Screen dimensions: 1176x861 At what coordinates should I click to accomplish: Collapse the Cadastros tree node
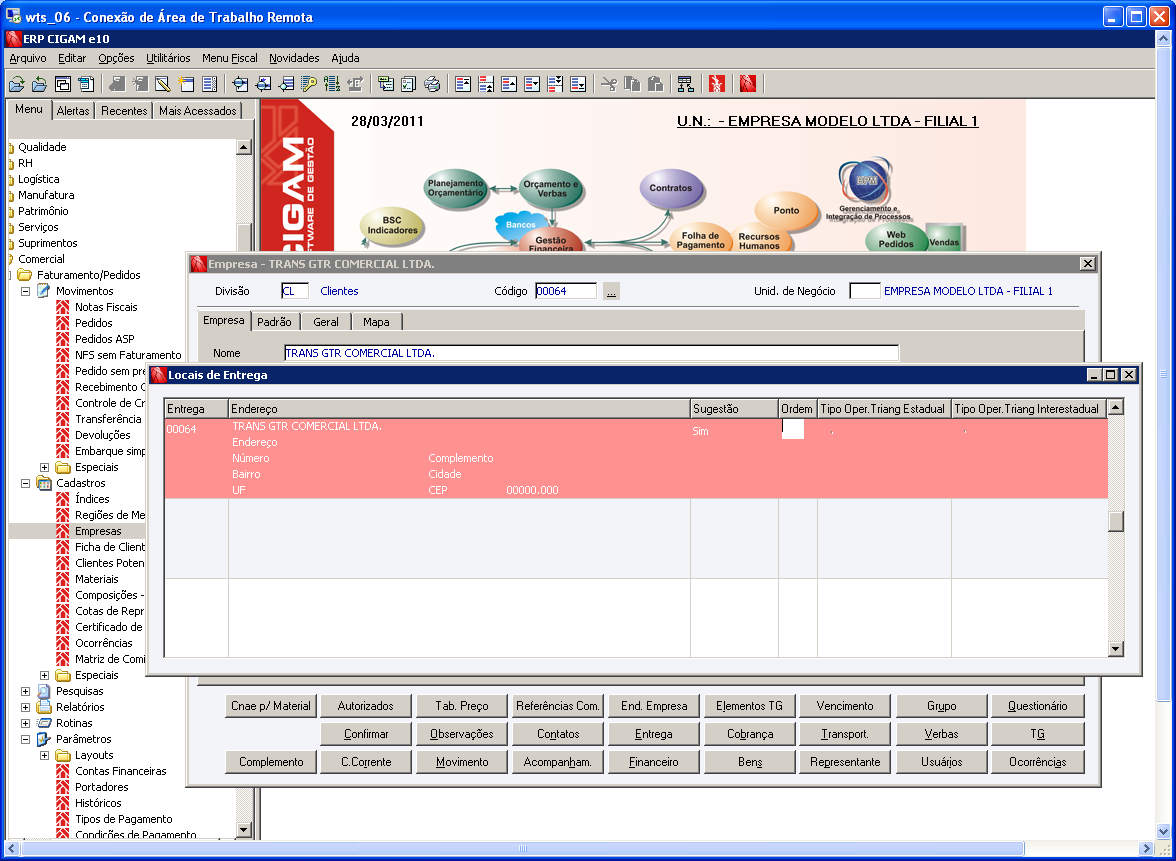click(x=26, y=483)
